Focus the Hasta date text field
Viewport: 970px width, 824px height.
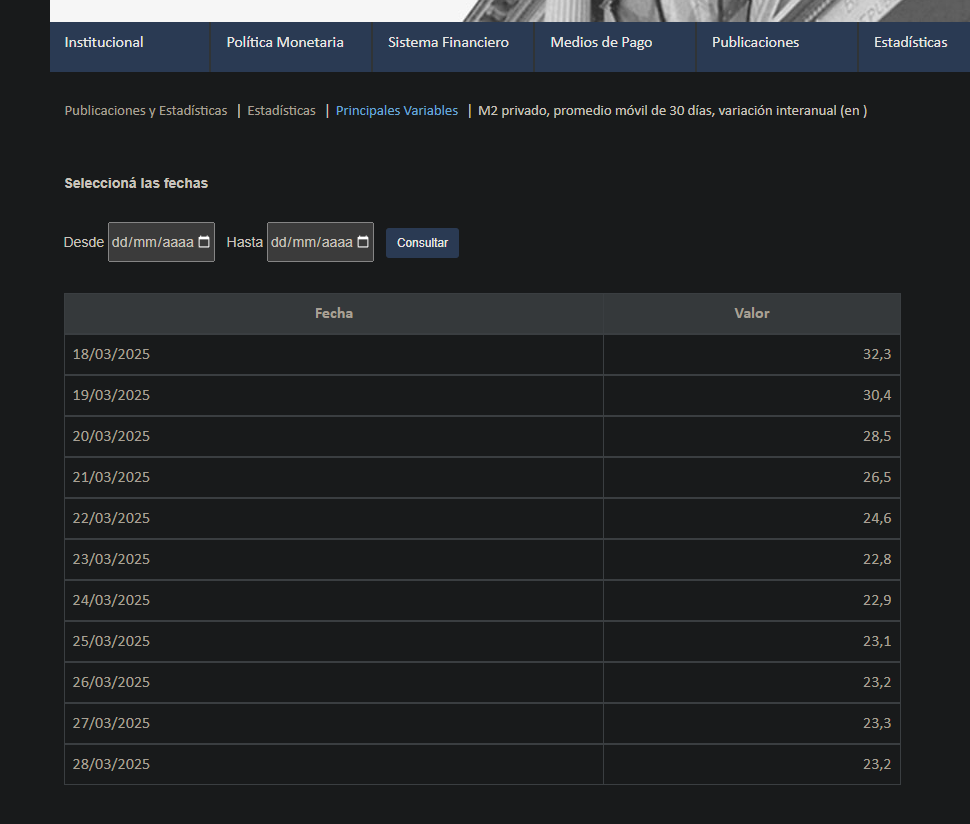pyautogui.click(x=310, y=242)
